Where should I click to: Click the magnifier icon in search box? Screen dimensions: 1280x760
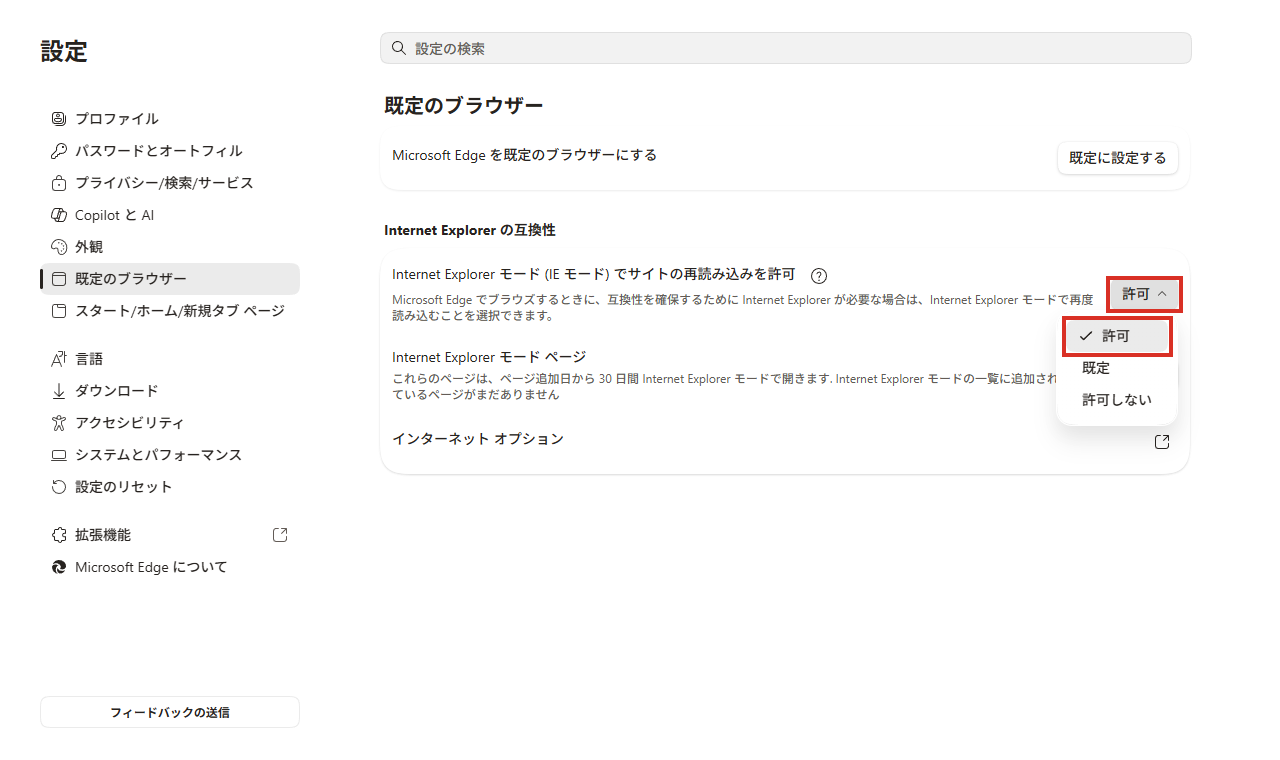pos(398,48)
